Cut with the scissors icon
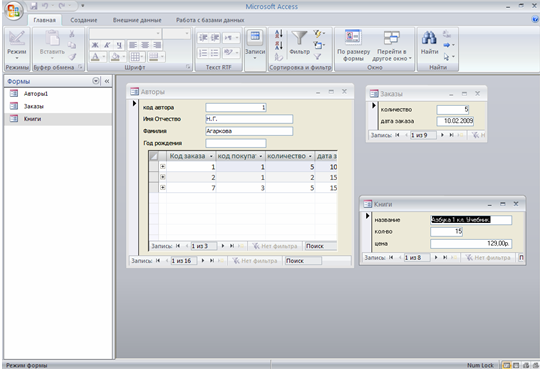540x371 pixels. point(72,34)
